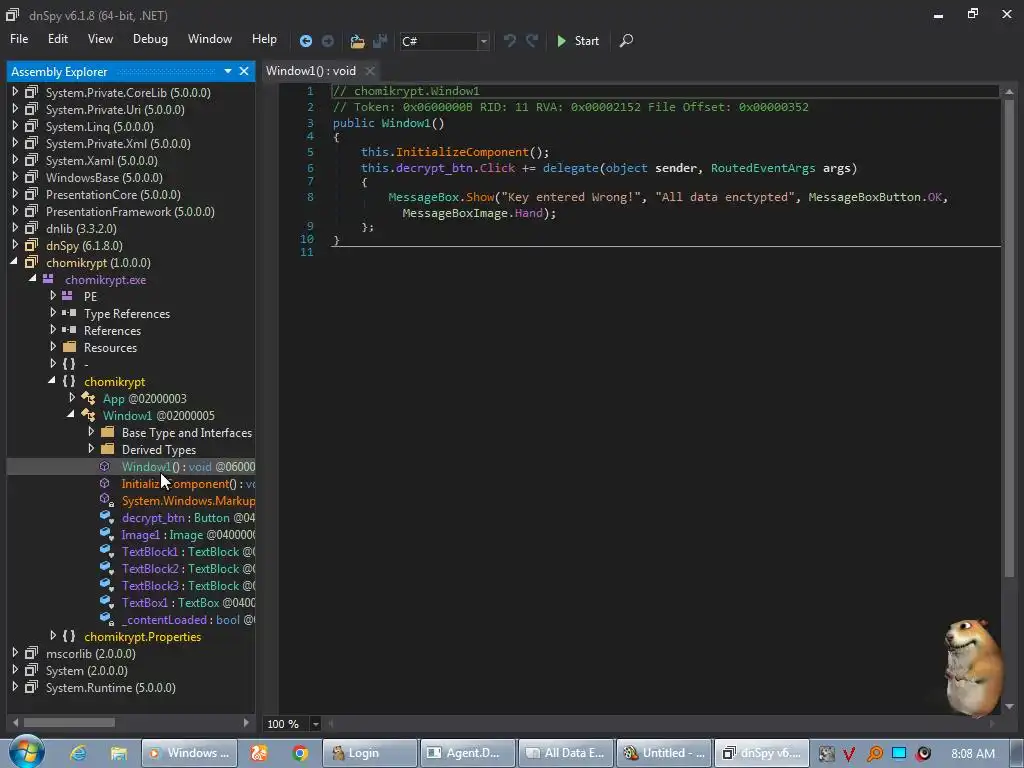The image size is (1024, 768).
Task: Start debugging with the Start button
Action: (578, 40)
